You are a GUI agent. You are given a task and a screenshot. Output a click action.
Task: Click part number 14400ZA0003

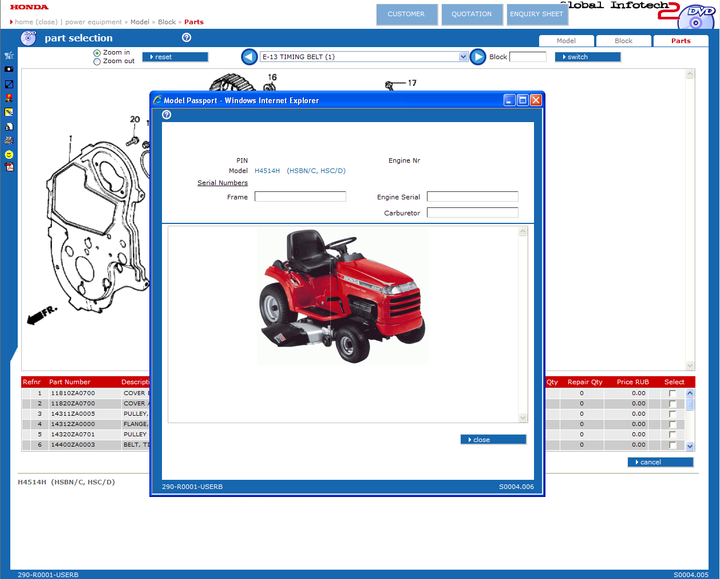[73, 445]
